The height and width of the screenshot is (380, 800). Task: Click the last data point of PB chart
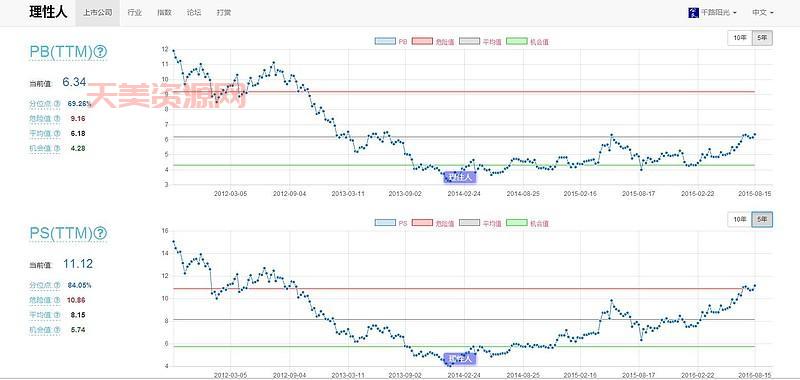[x=755, y=135]
